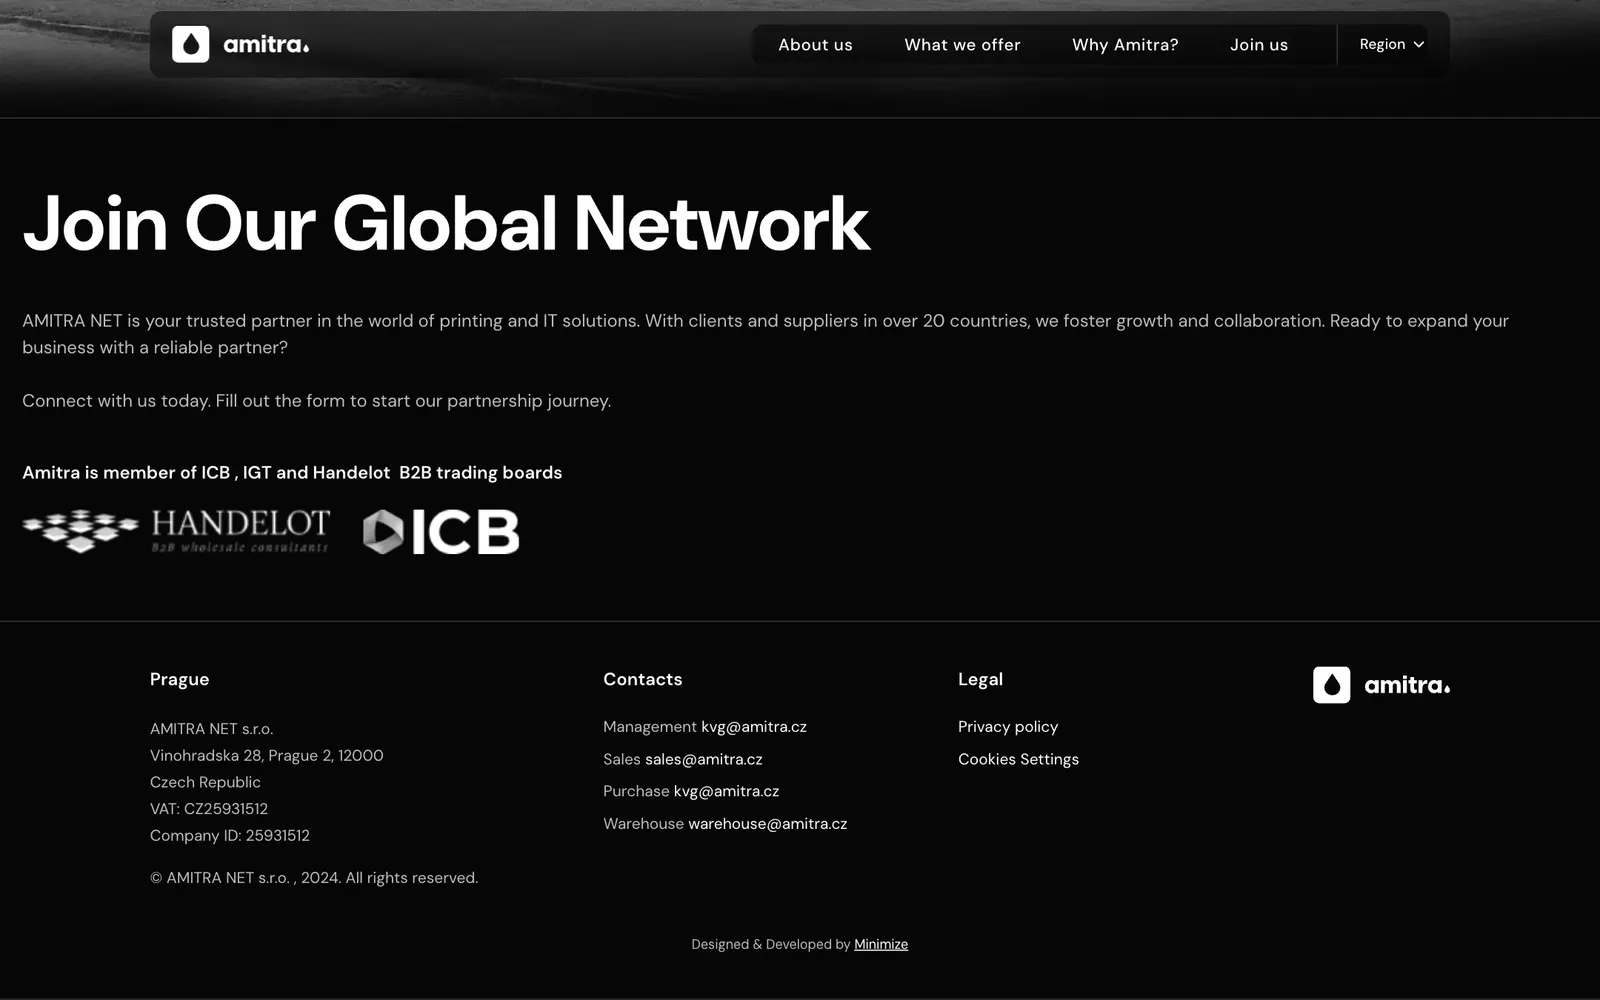Click the Company ID: 25931512 line
The image size is (1600, 1000).
230,835
